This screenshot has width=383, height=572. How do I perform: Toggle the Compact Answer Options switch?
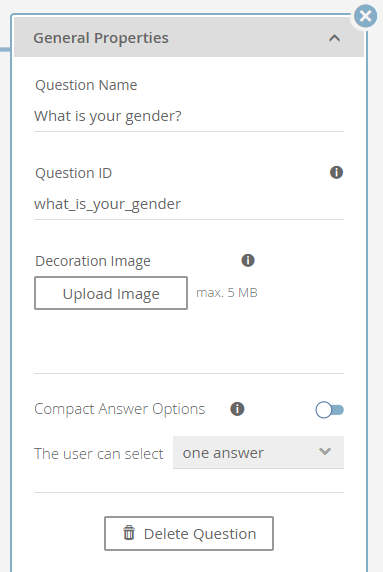[x=330, y=410]
